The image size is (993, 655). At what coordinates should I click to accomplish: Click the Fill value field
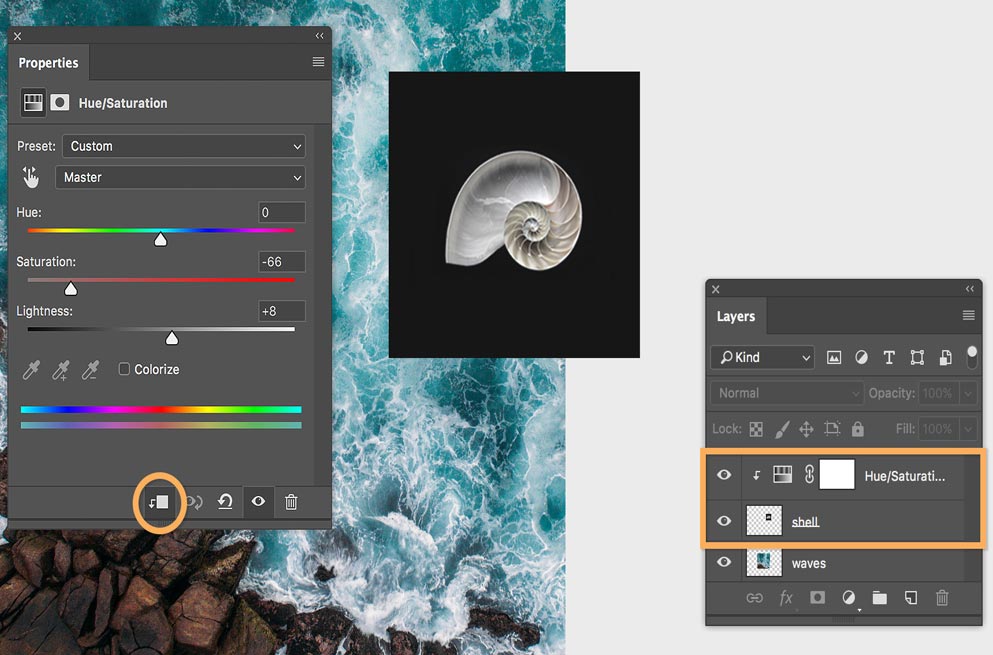(938, 429)
